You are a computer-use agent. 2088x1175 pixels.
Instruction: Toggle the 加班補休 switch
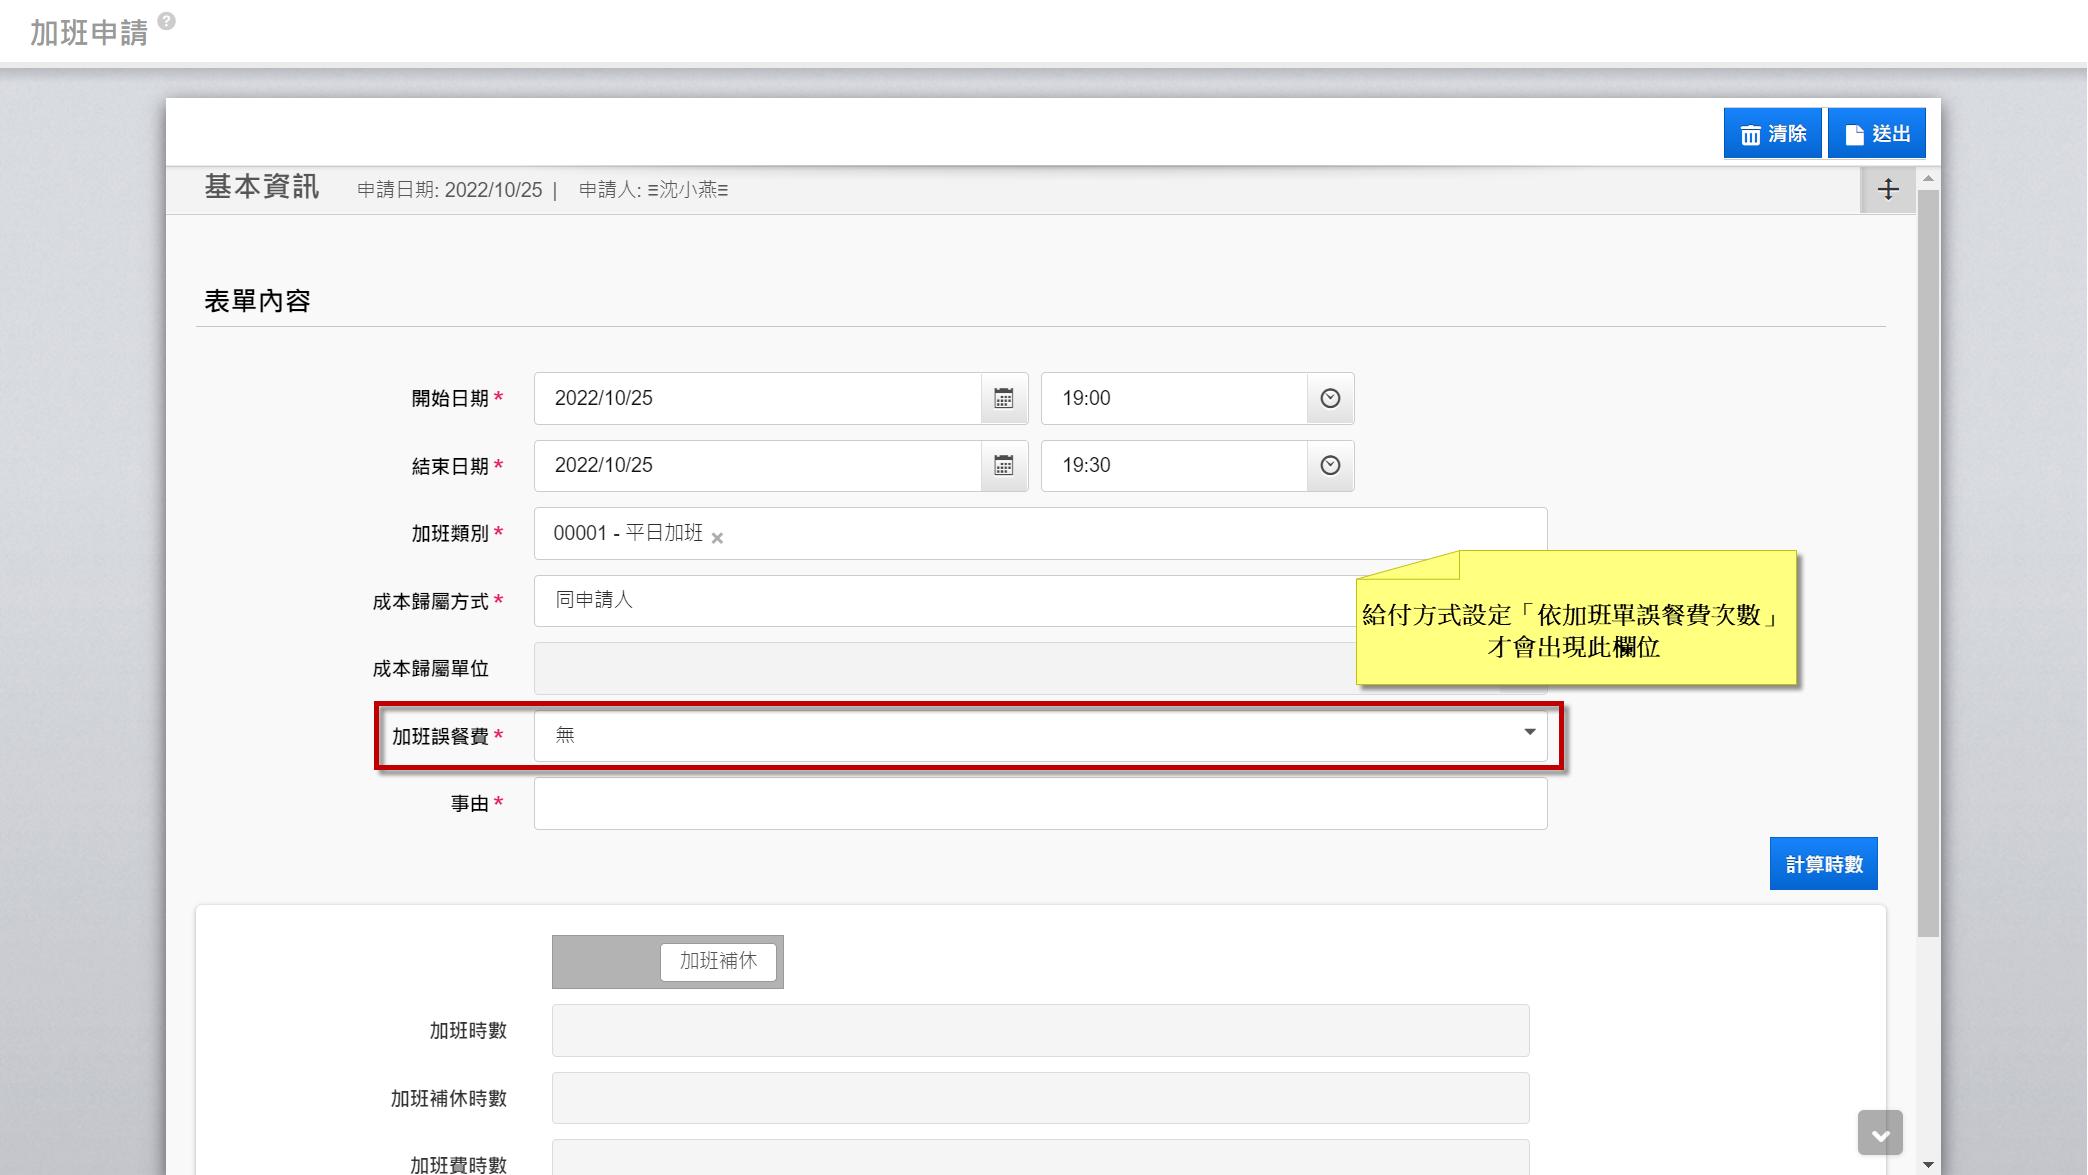[668, 962]
